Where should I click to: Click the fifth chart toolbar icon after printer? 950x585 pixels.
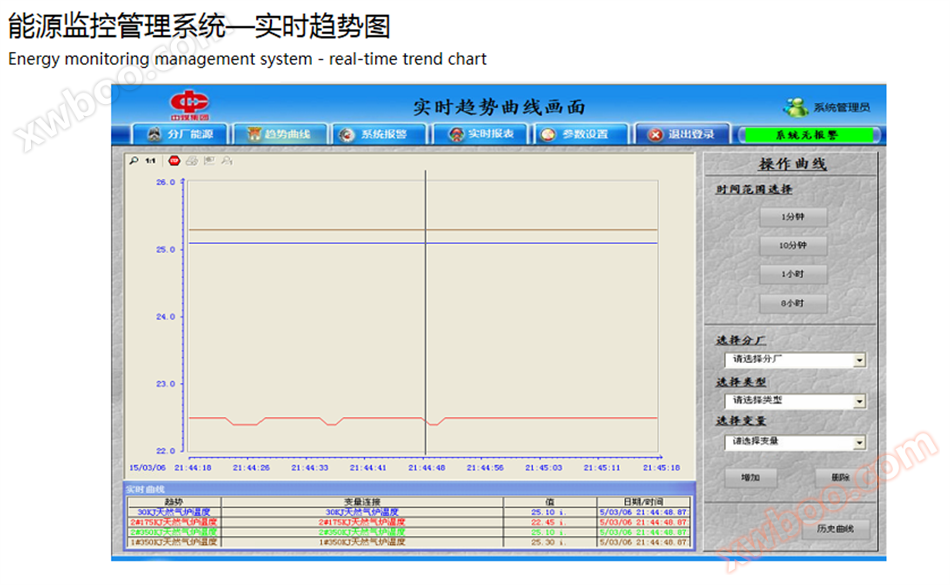[x=209, y=160]
